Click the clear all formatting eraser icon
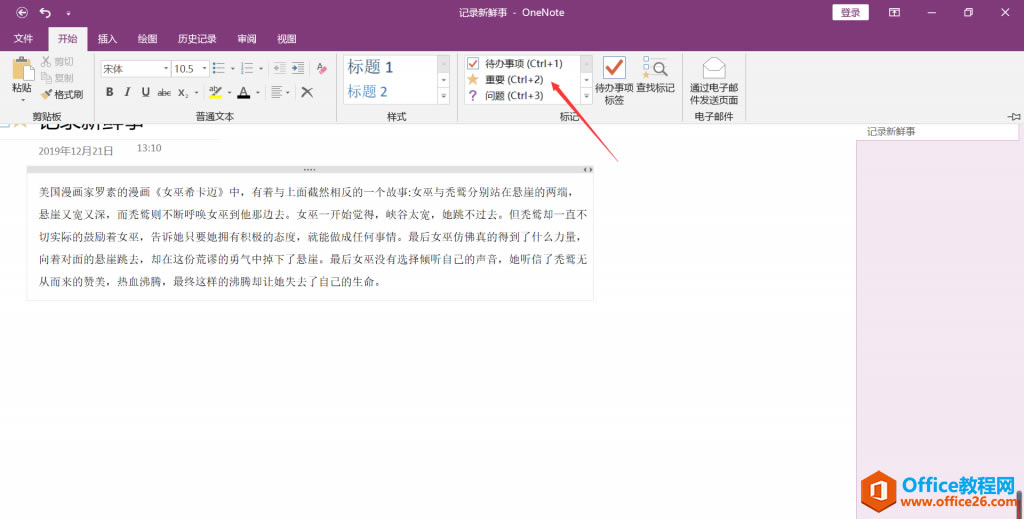The width and height of the screenshot is (1024, 519). click(321, 68)
